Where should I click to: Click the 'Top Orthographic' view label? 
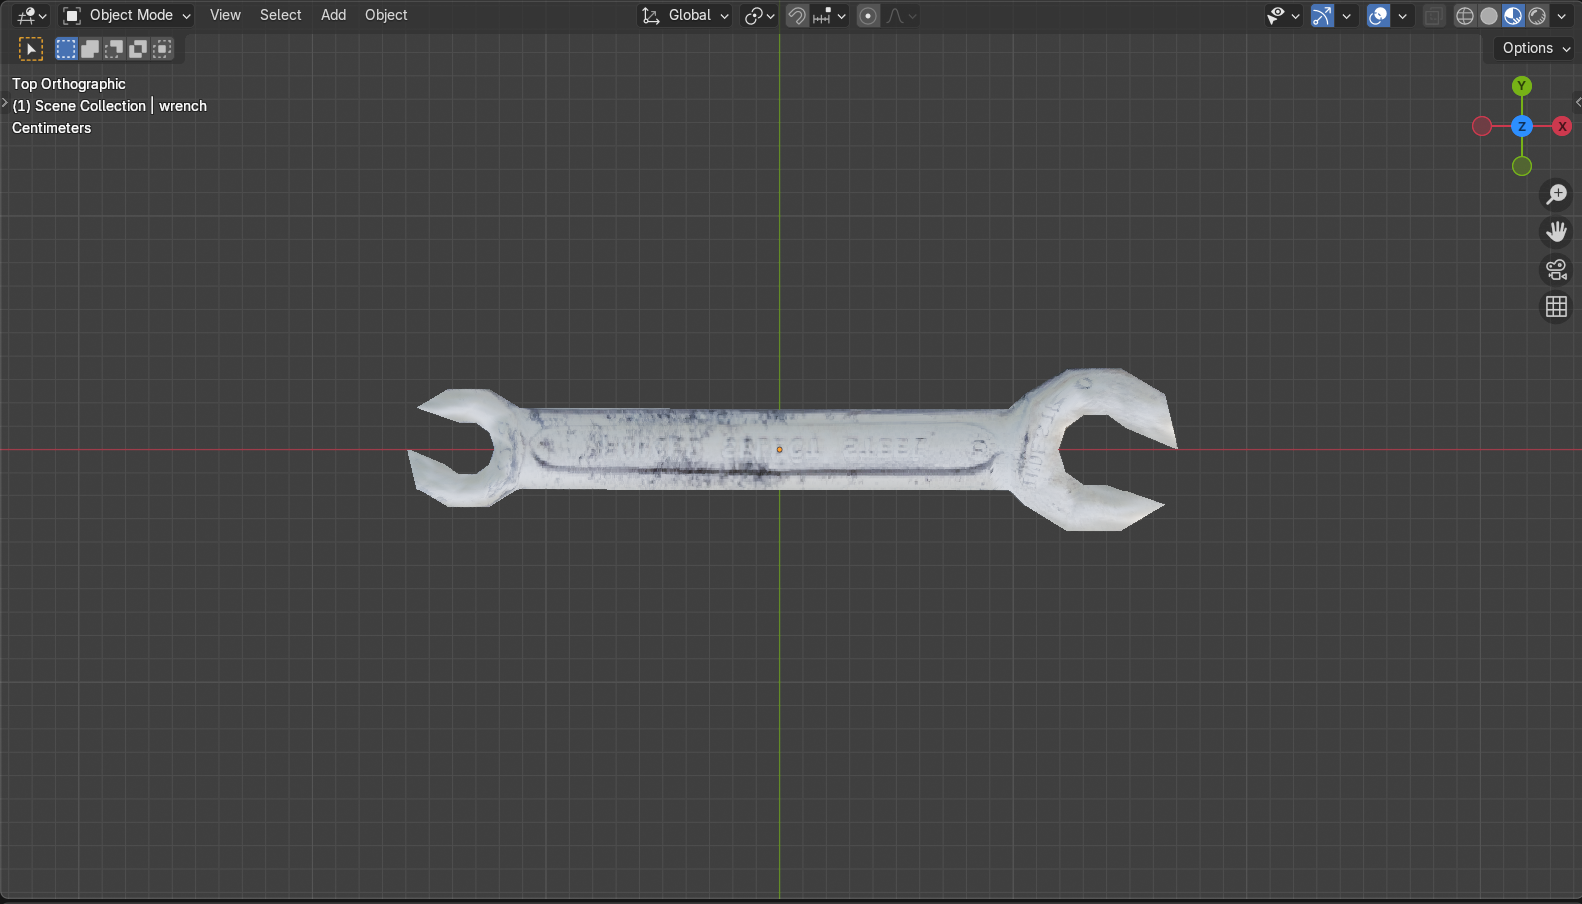[x=69, y=84]
